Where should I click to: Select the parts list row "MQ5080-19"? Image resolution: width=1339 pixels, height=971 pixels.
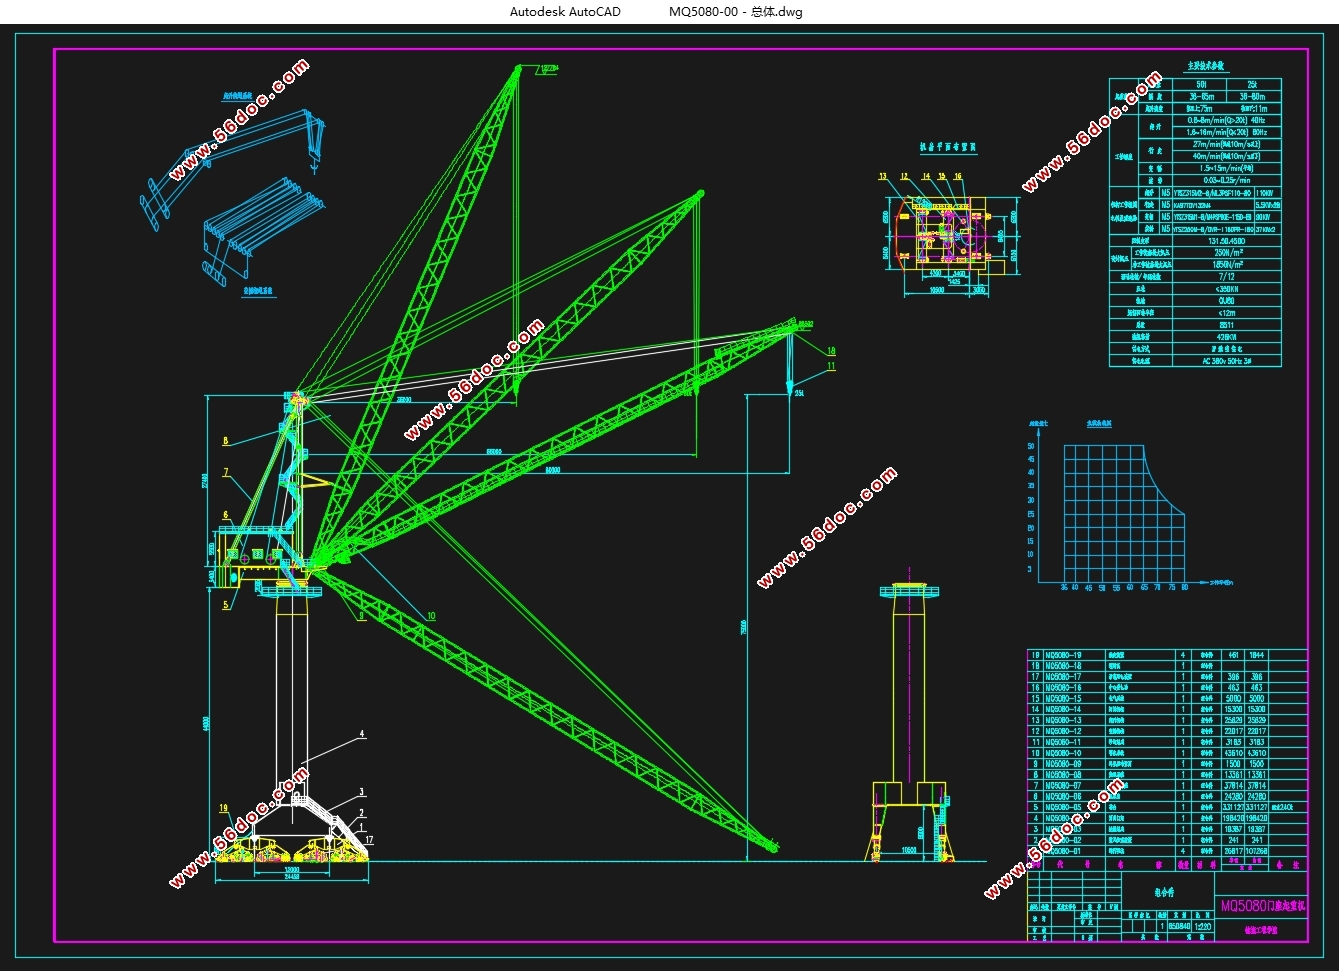1167,655
